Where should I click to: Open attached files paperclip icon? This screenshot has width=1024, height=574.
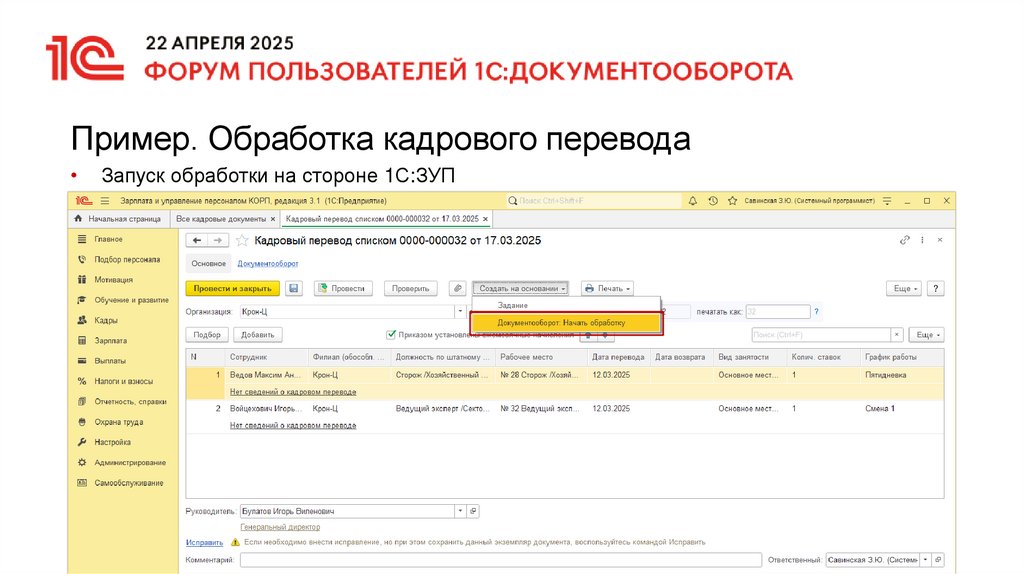pos(458,288)
